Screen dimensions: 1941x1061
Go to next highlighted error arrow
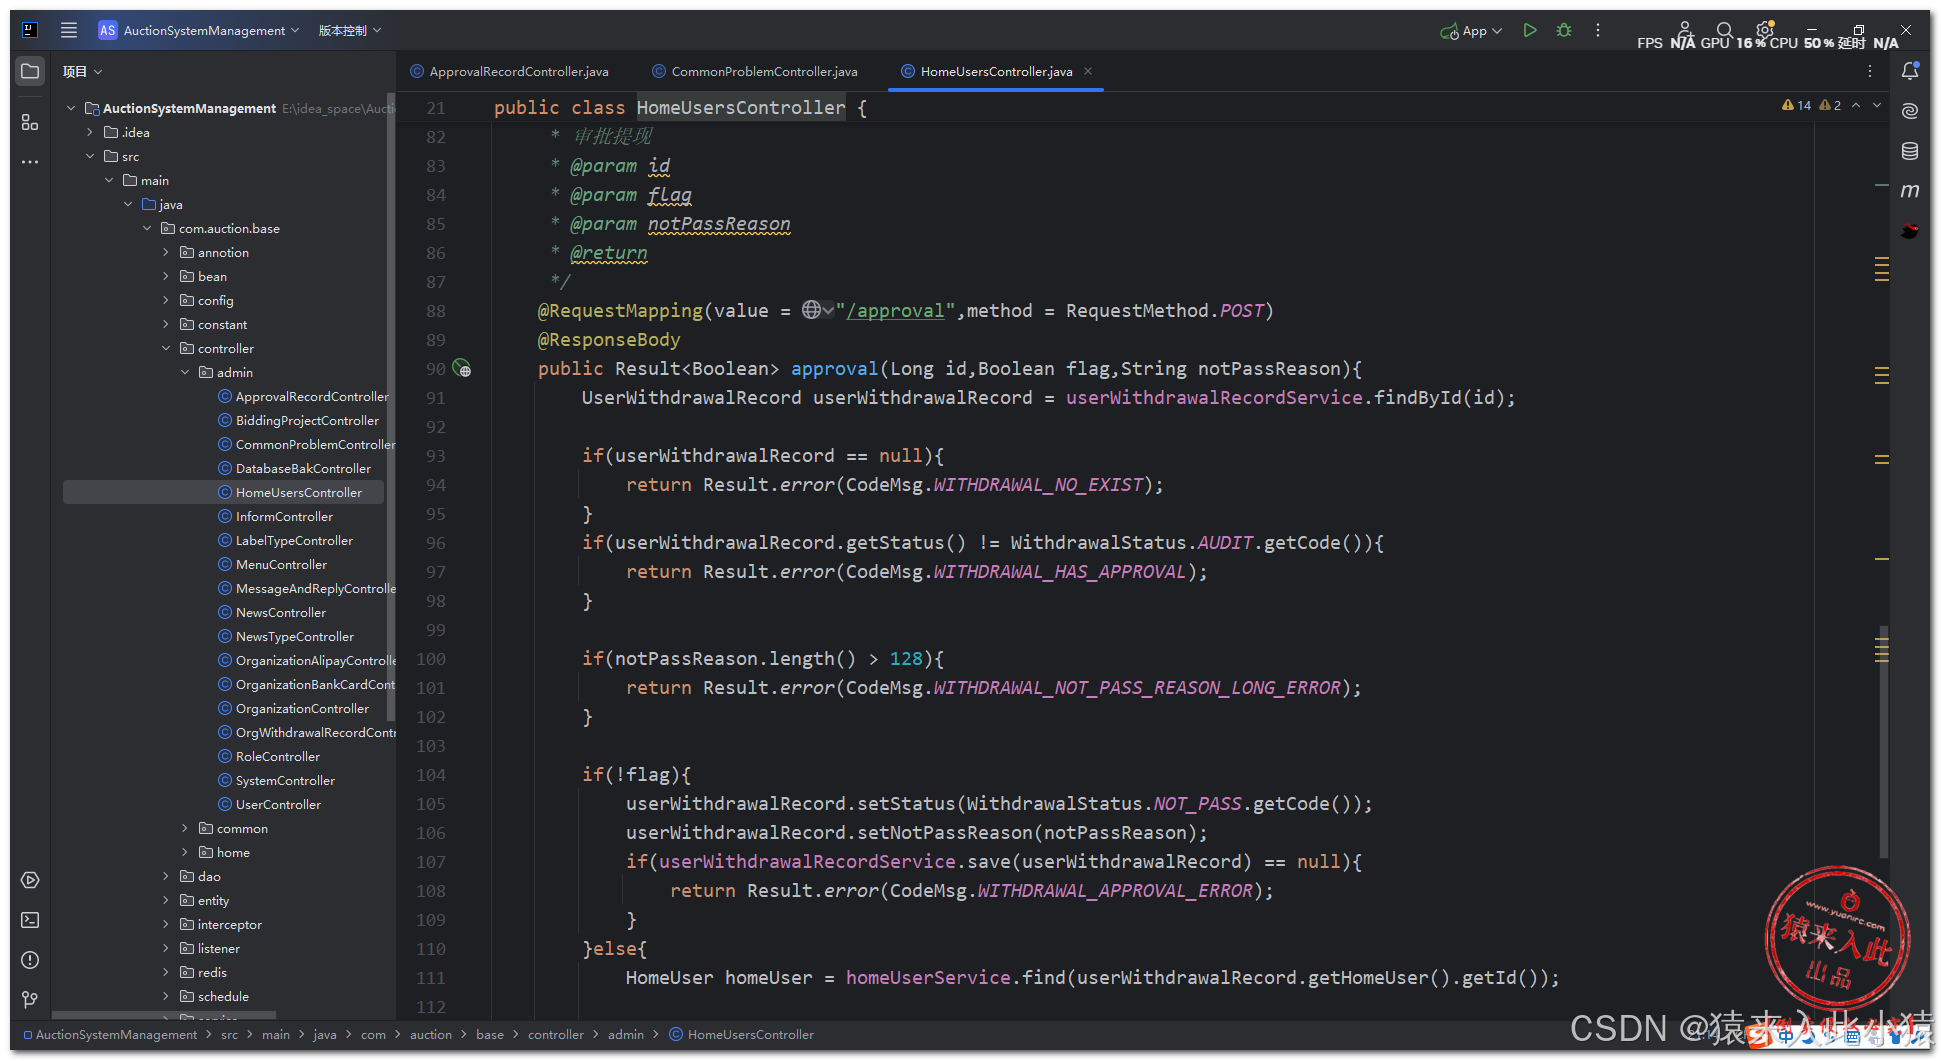pyautogui.click(x=1877, y=105)
